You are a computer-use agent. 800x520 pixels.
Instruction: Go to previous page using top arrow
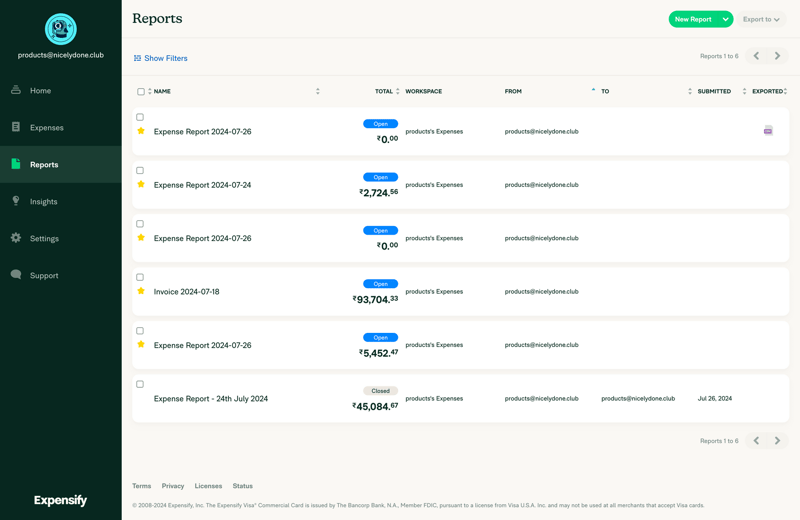point(756,56)
